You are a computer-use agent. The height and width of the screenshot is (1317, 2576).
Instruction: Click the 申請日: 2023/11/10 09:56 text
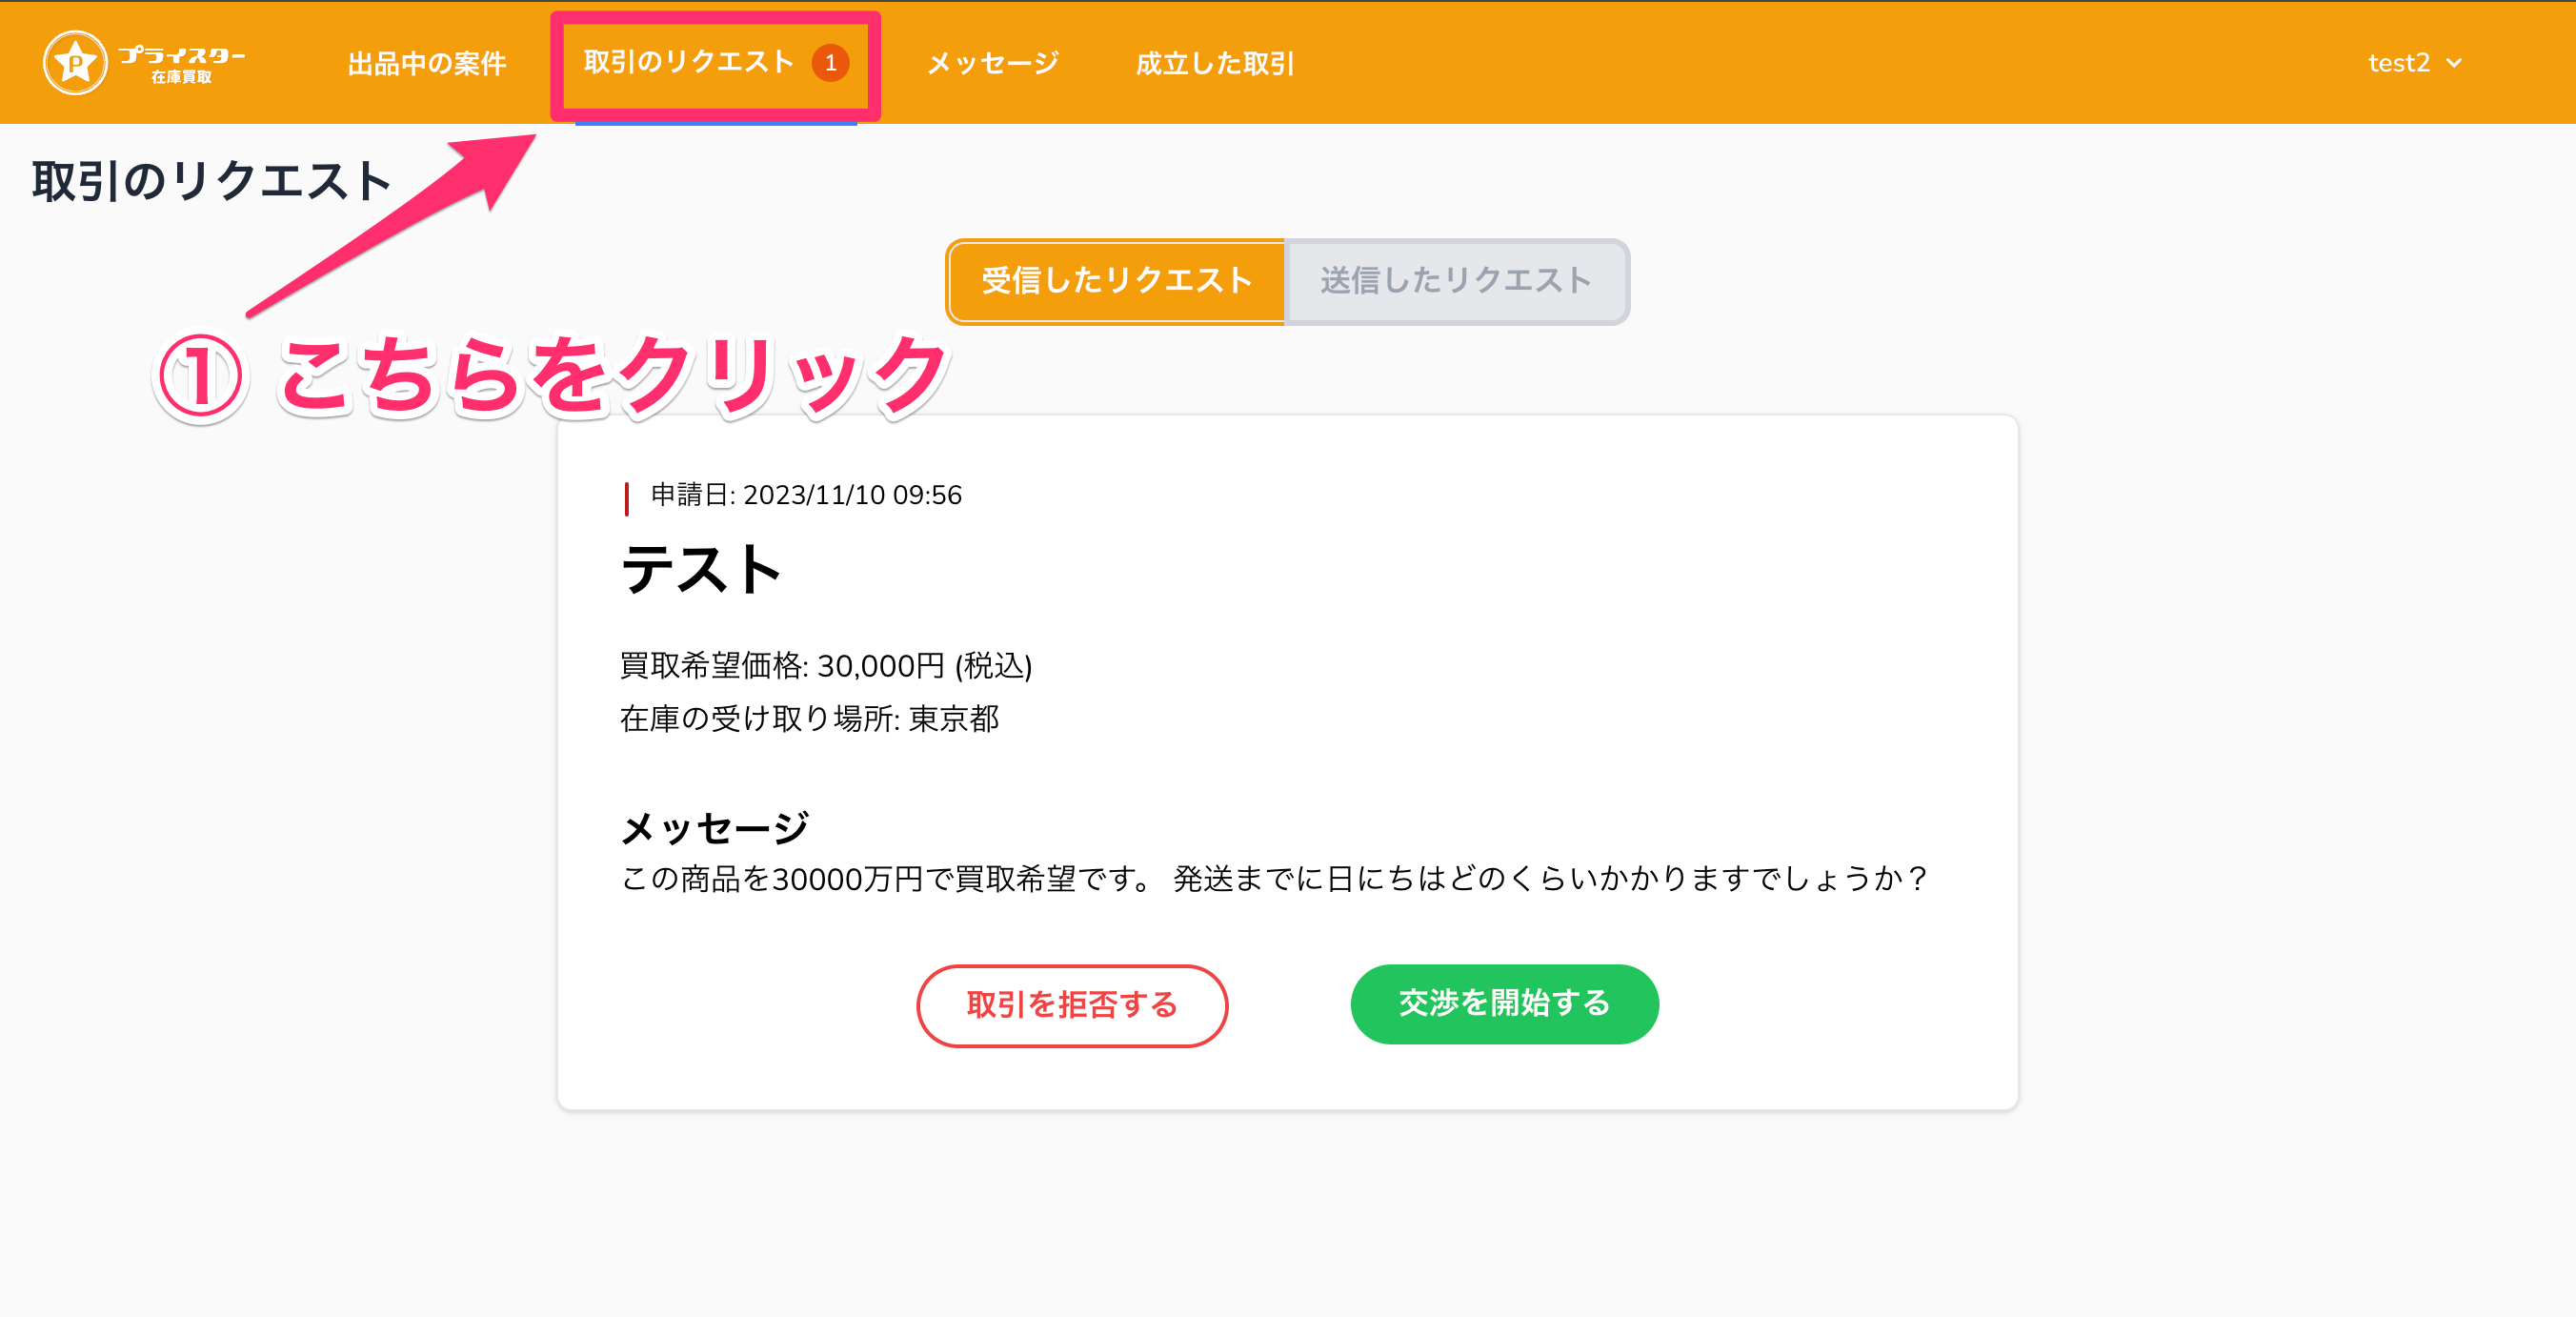(806, 495)
